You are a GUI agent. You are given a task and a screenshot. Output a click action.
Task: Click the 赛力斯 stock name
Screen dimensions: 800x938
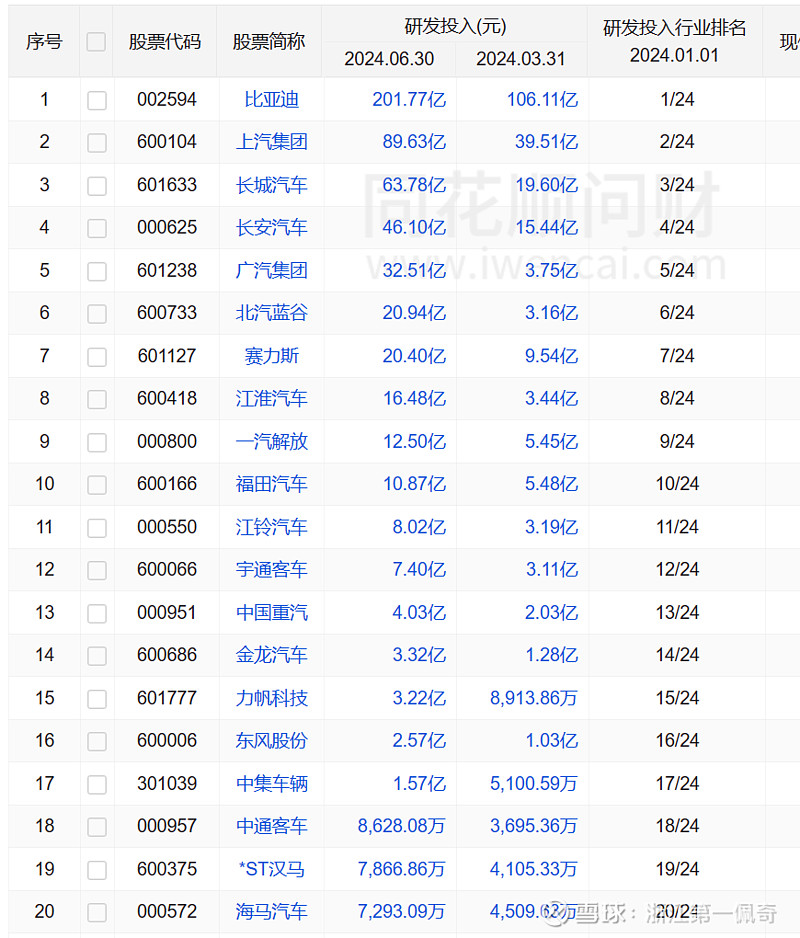(272, 356)
